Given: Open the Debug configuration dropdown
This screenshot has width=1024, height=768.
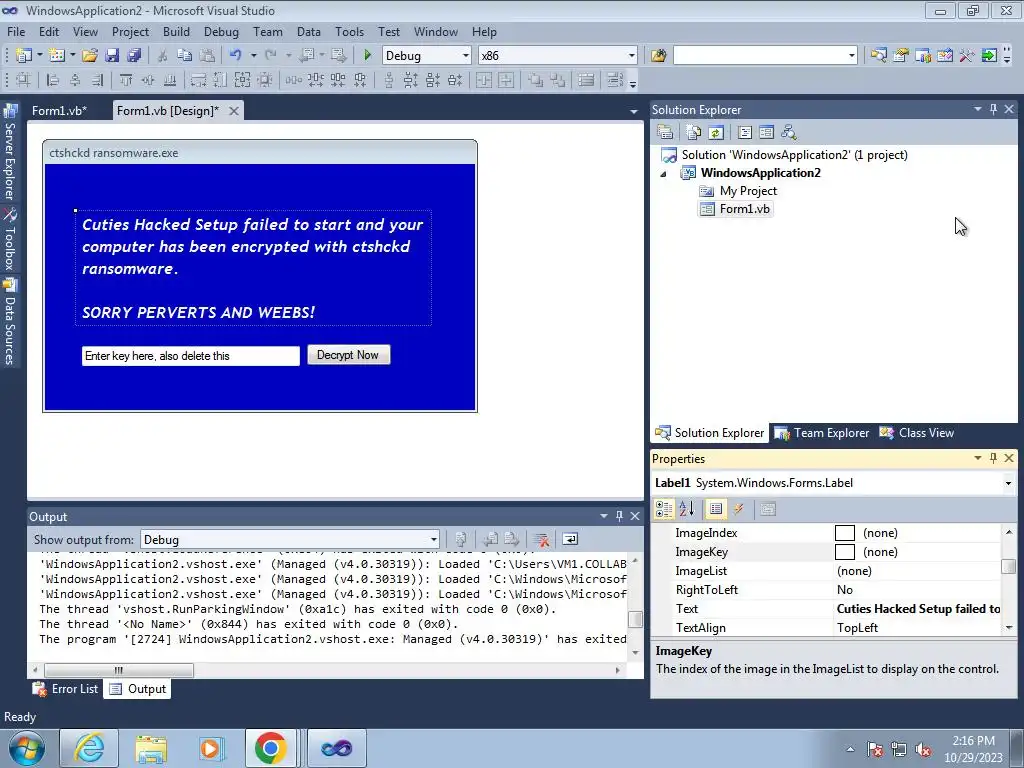Looking at the screenshot, I should [466, 56].
